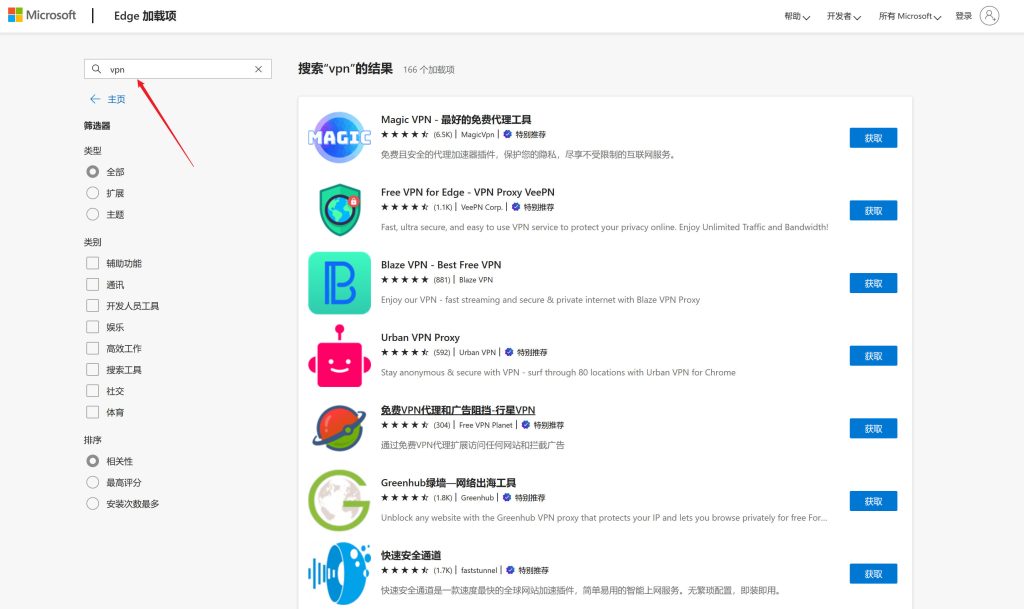The width and height of the screenshot is (1024, 609).
Task: Click VeePN Corp.'s featured badge icon
Action: coord(516,207)
